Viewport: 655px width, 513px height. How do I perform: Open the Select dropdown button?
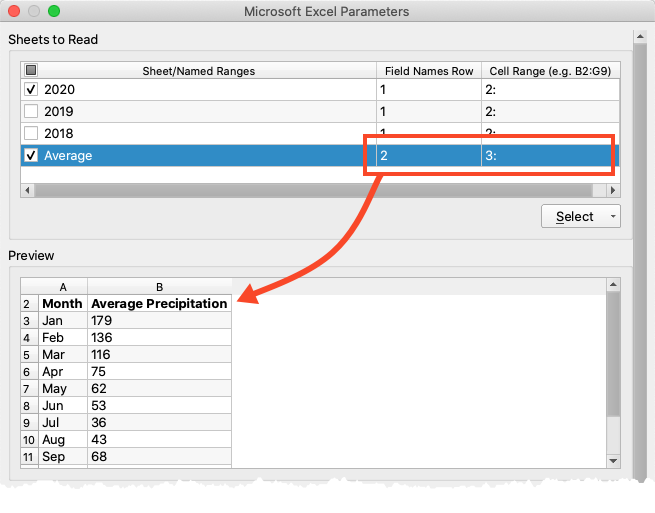580,216
